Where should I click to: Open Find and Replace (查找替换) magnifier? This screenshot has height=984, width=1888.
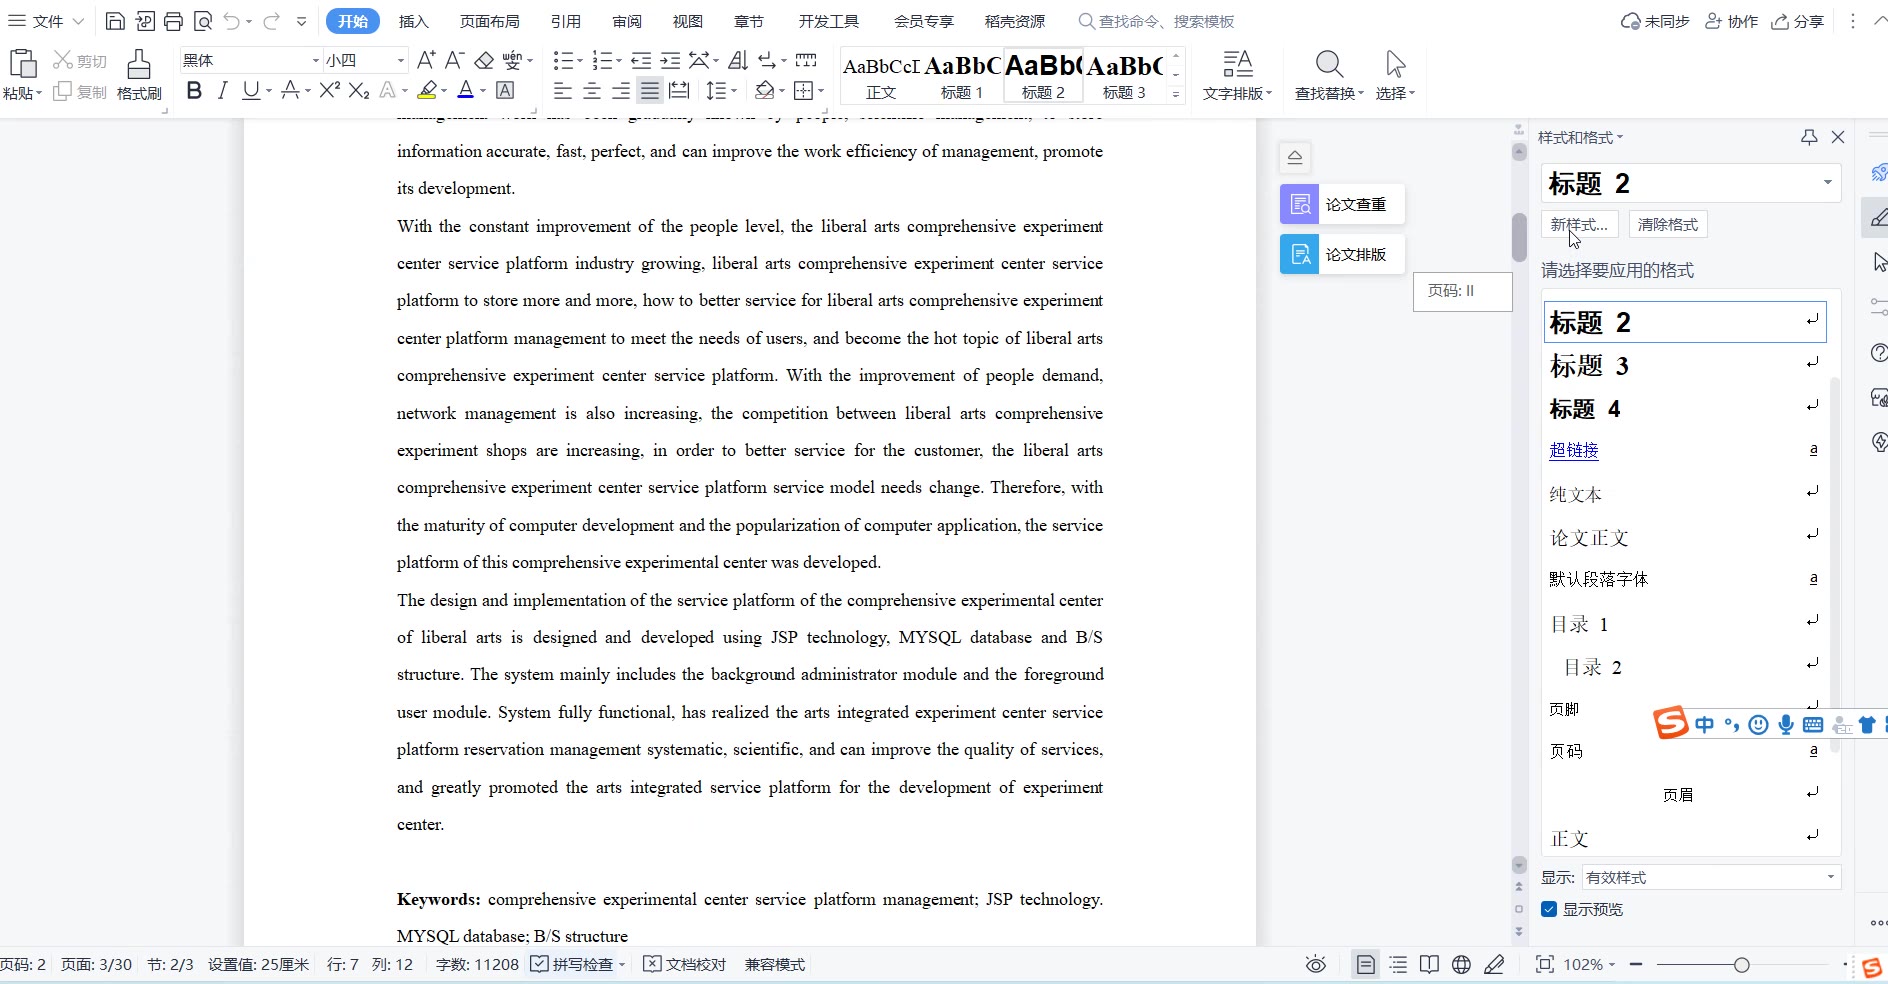[x=1329, y=65]
